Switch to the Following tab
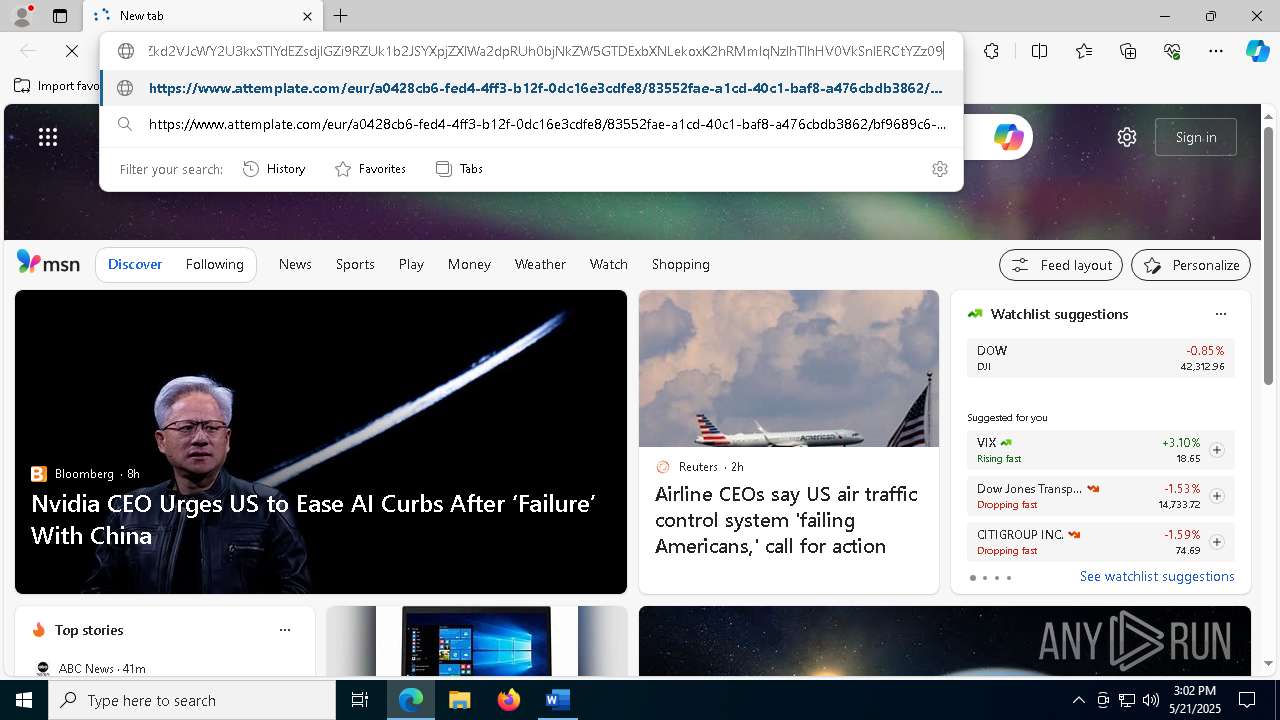 click(x=214, y=264)
